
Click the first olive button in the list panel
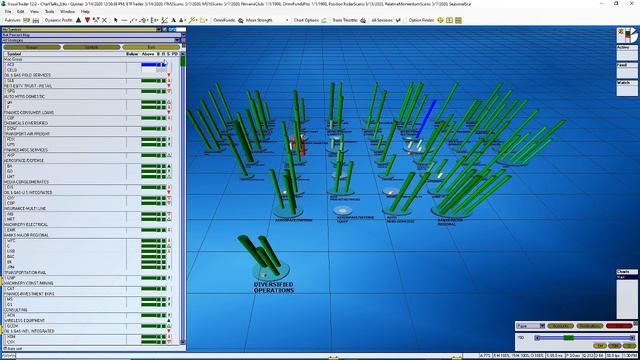click(x=32, y=47)
